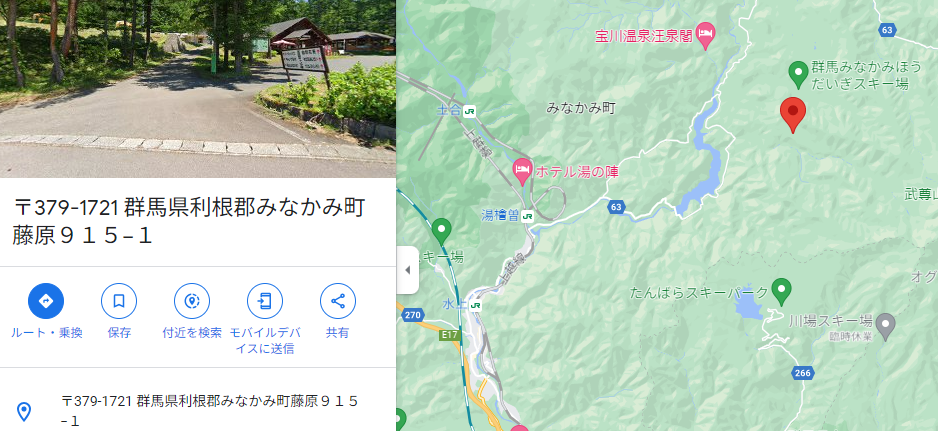Open たんばらスキーパーク green marker
The height and width of the screenshot is (431, 938).
pyautogui.click(x=781, y=292)
